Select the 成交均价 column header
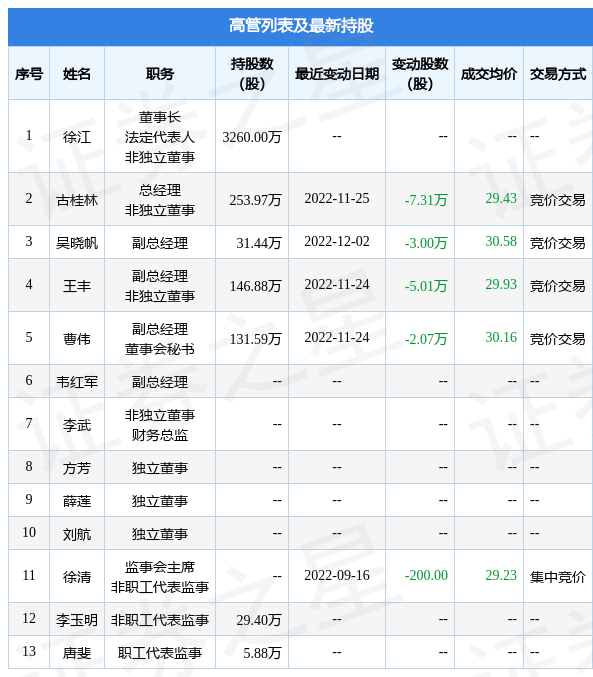The width and height of the screenshot is (593, 677). 489,73
